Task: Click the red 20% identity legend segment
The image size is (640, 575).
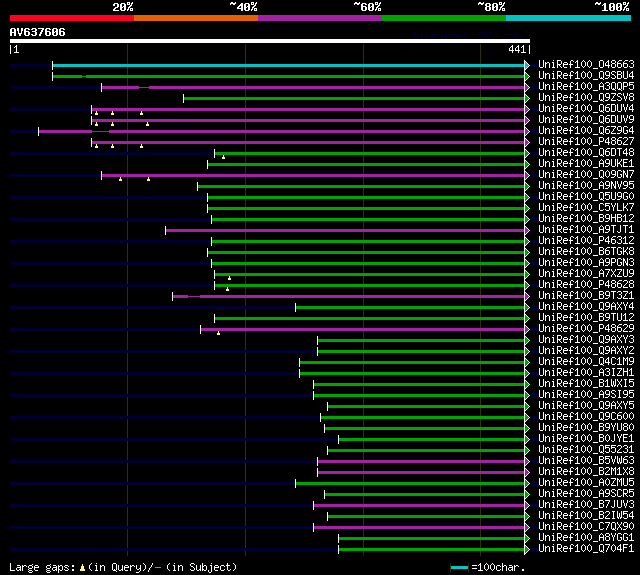Action: [x=72, y=18]
